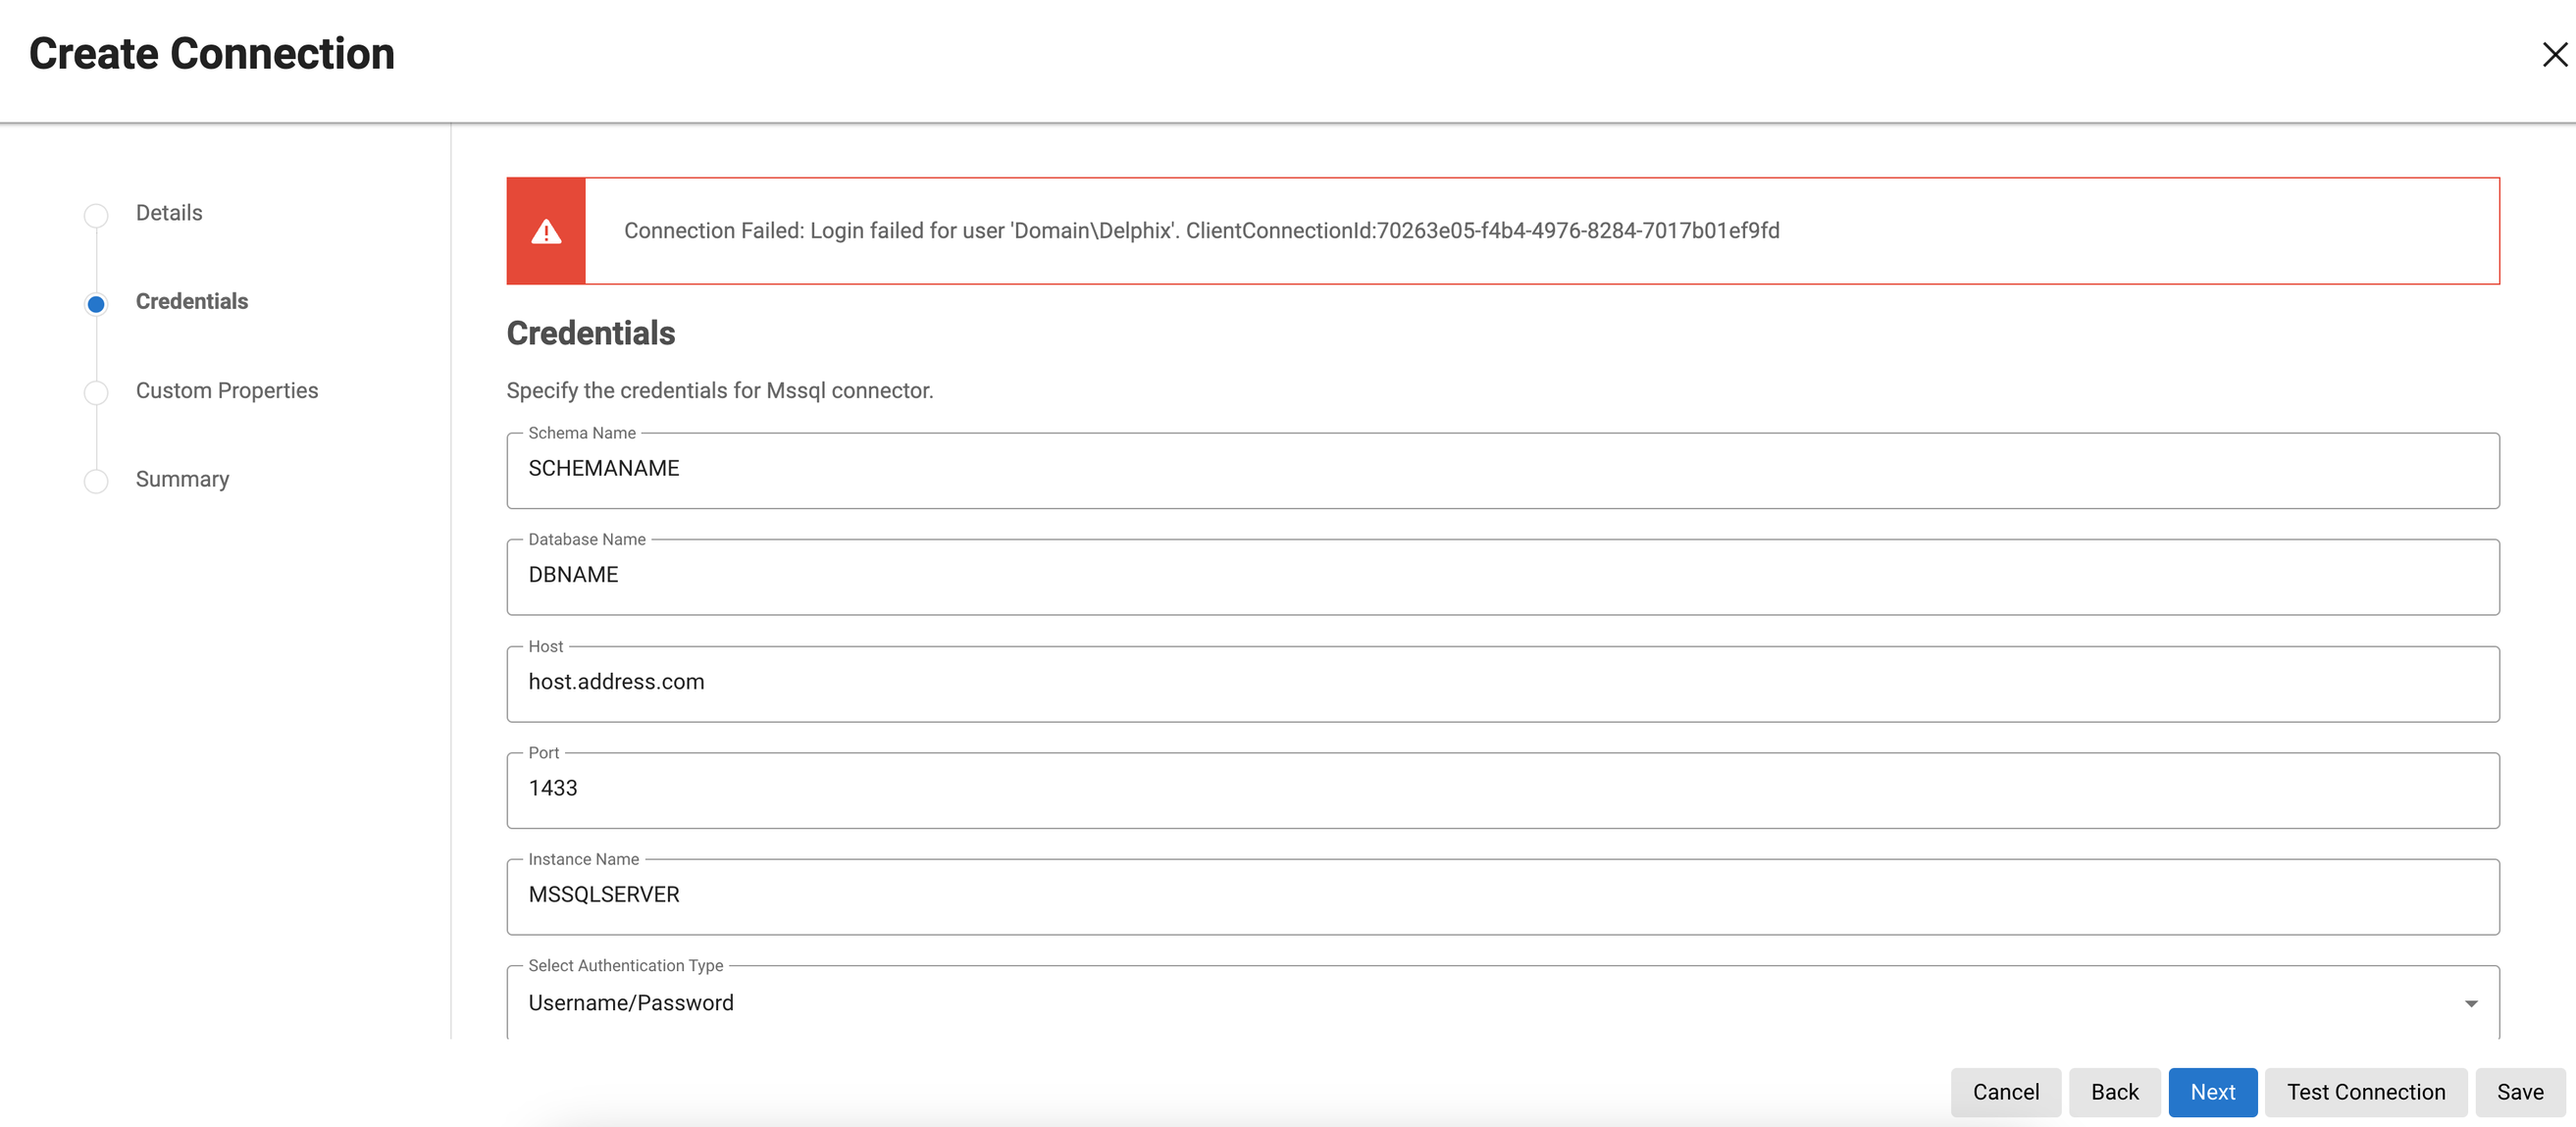Screen dimensions: 2576x1127
Task: Click the Create Connection title
Action: [x=212, y=54]
